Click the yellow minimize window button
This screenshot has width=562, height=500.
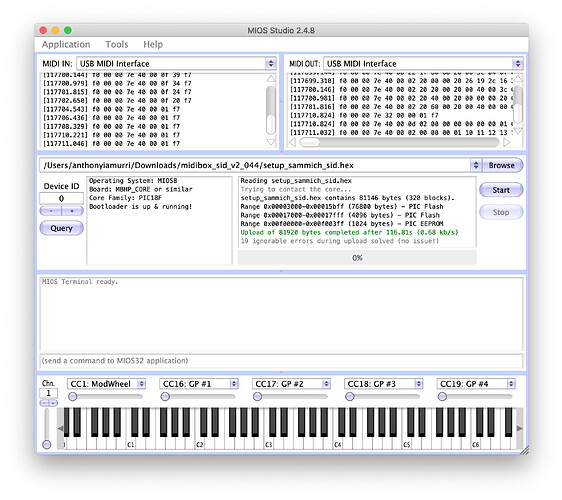pyautogui.click(x=56, y=30)
